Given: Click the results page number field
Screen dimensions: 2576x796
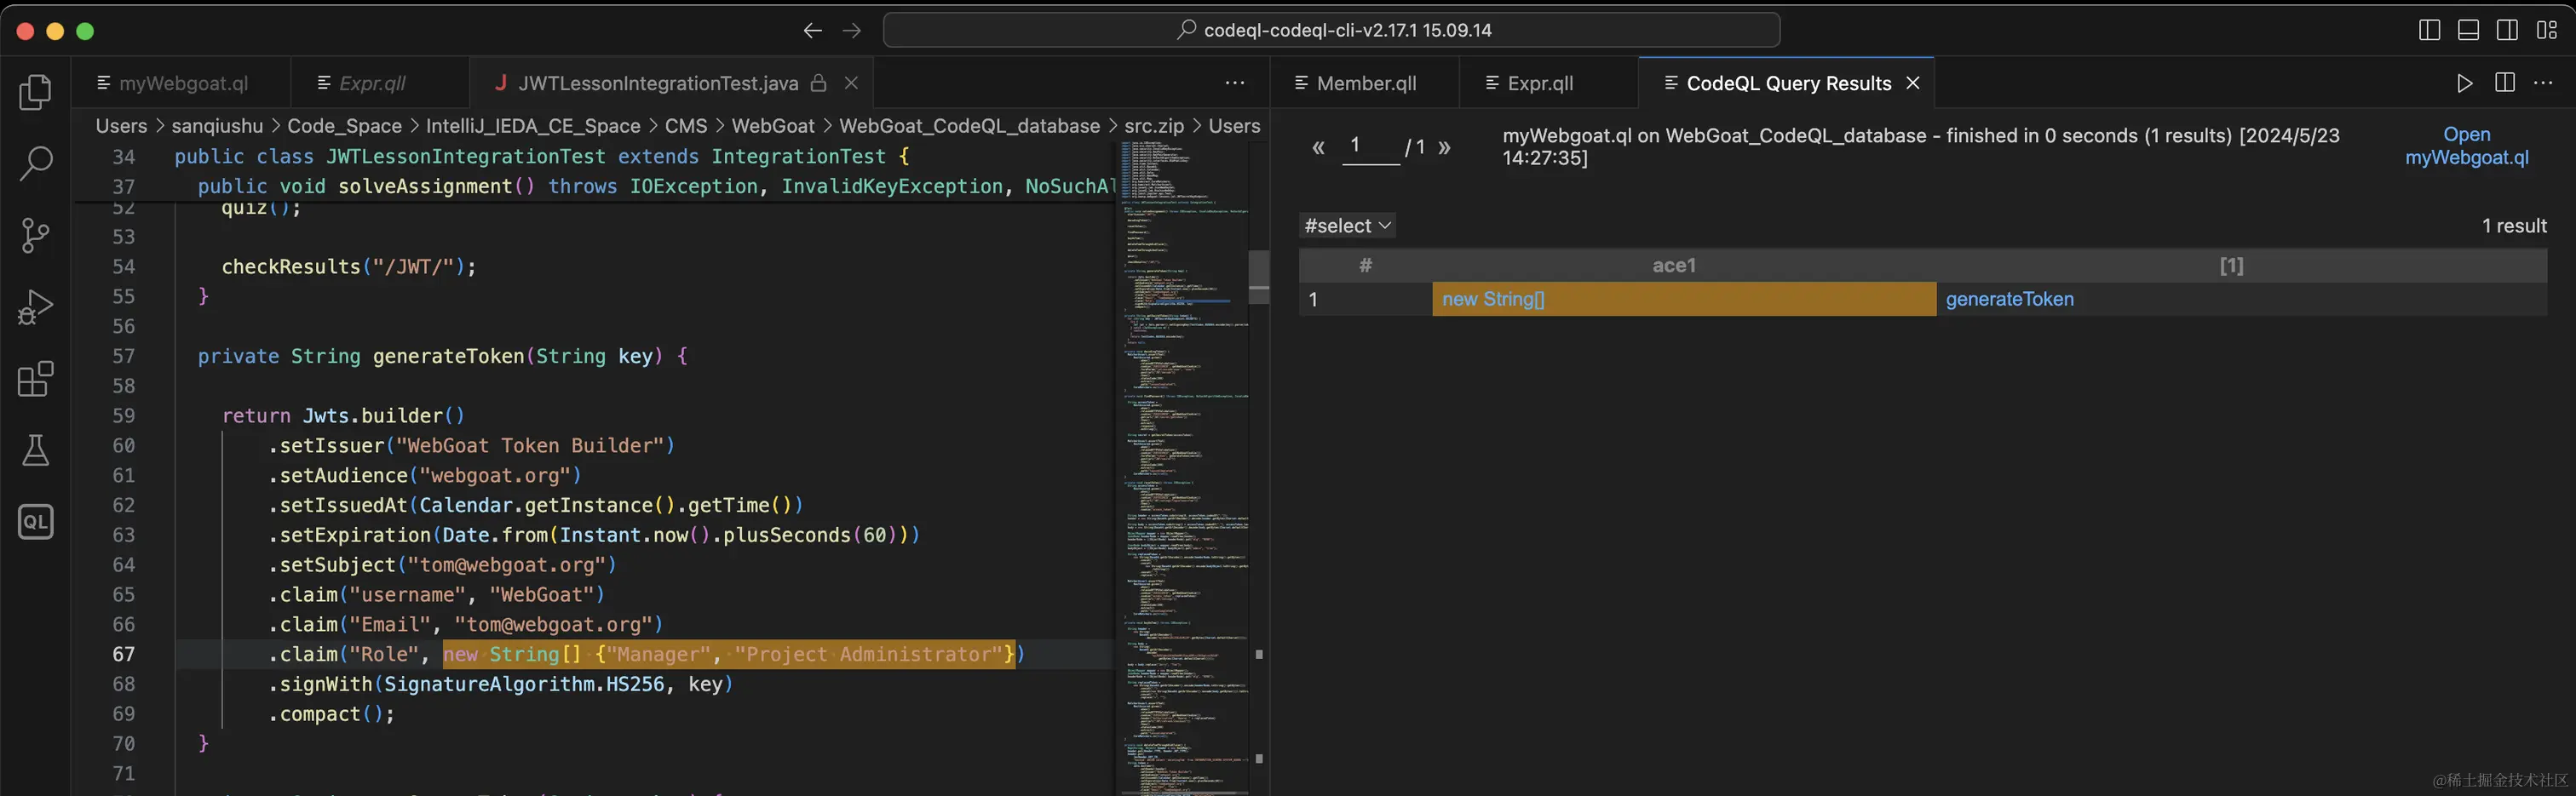Looking at the screenshot, I should tap(1370, 146).
